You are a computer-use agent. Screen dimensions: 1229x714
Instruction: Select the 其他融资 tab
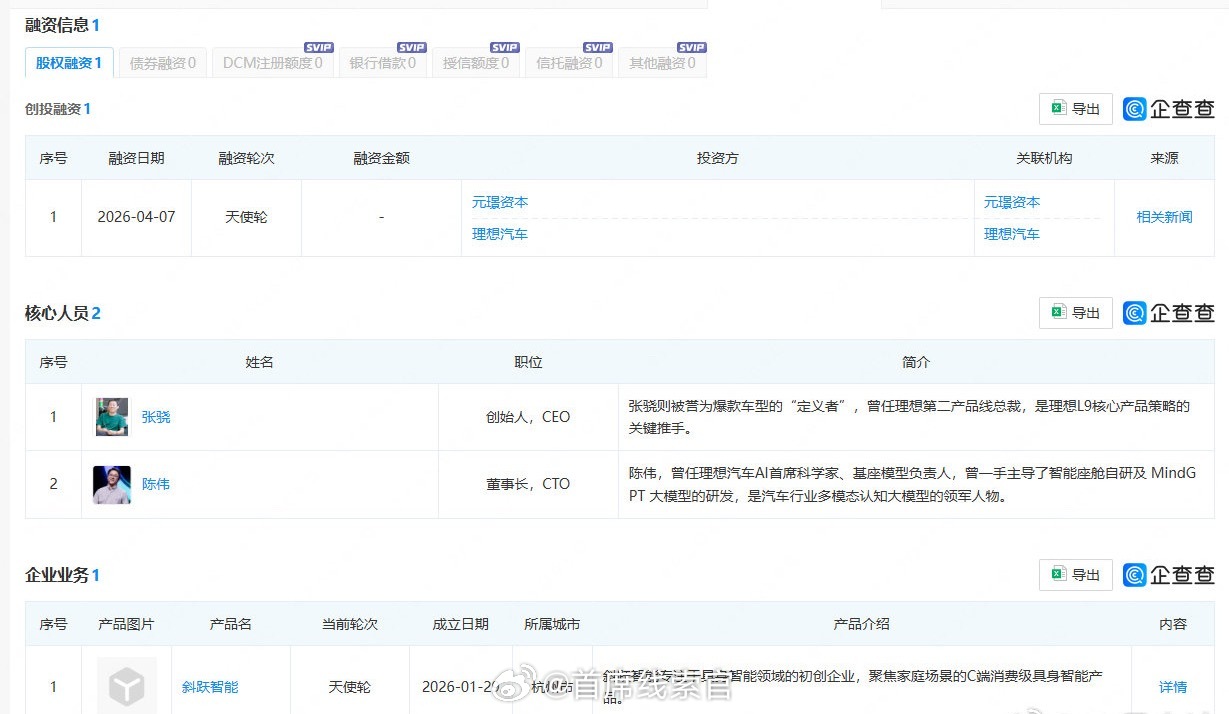point(662,63)
